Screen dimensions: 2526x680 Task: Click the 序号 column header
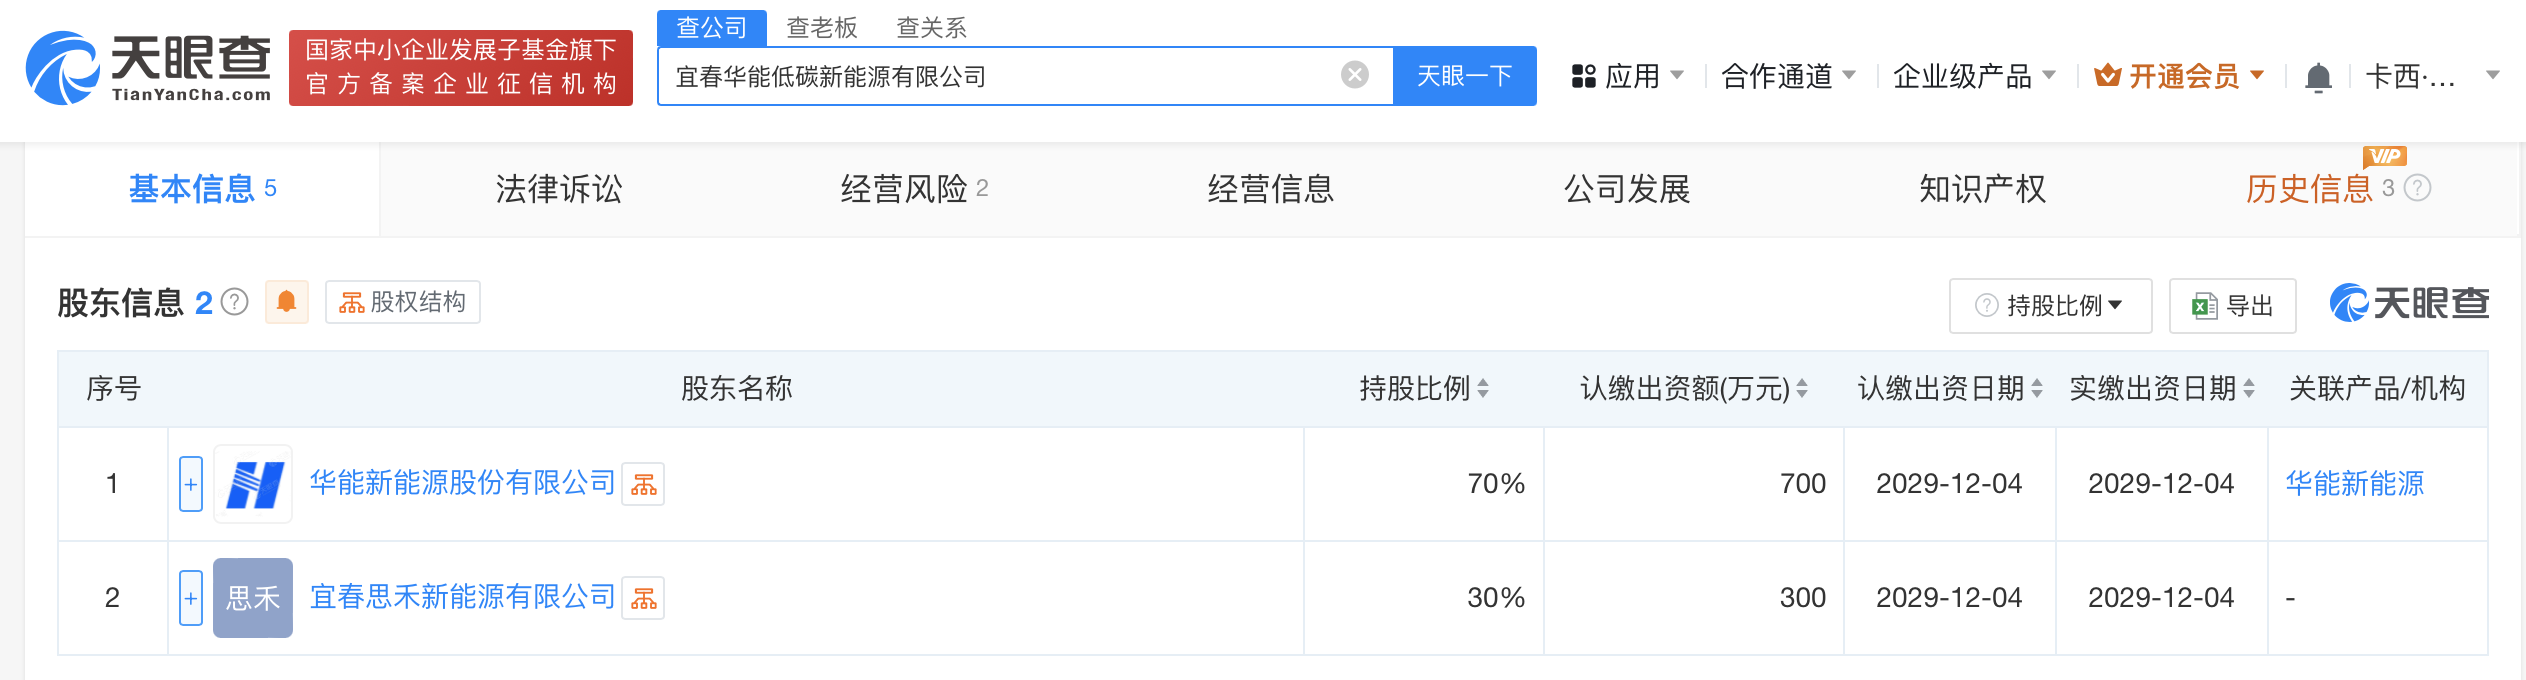point(114,389)
